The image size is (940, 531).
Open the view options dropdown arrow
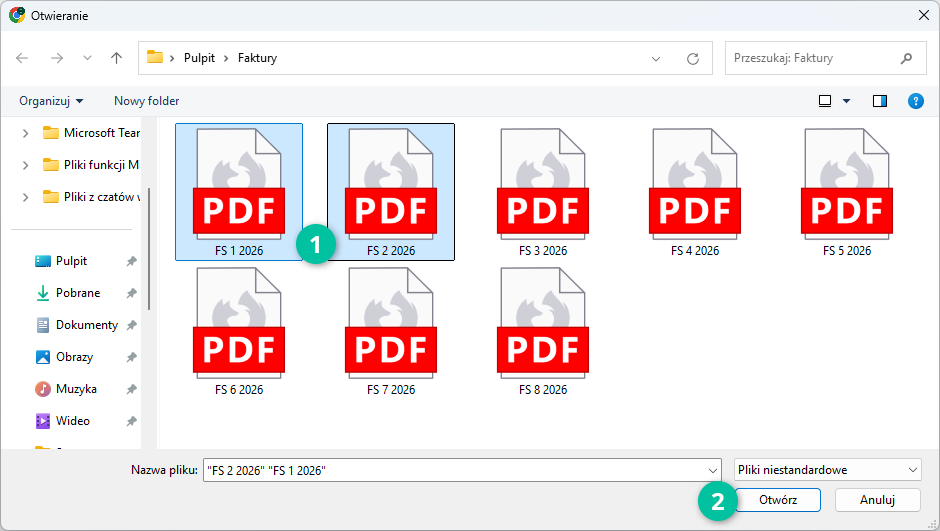point(846,101)
